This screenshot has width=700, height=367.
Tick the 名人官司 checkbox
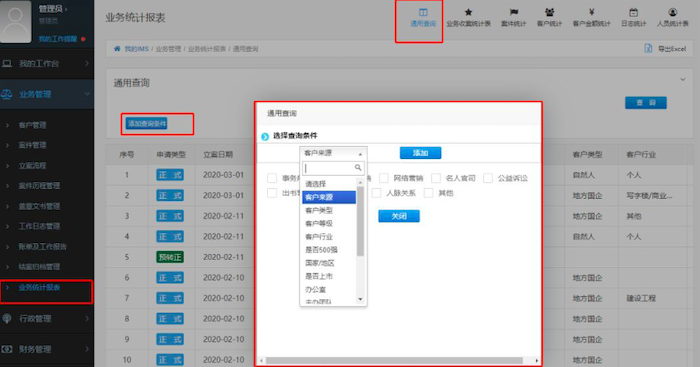coord(436,178)
